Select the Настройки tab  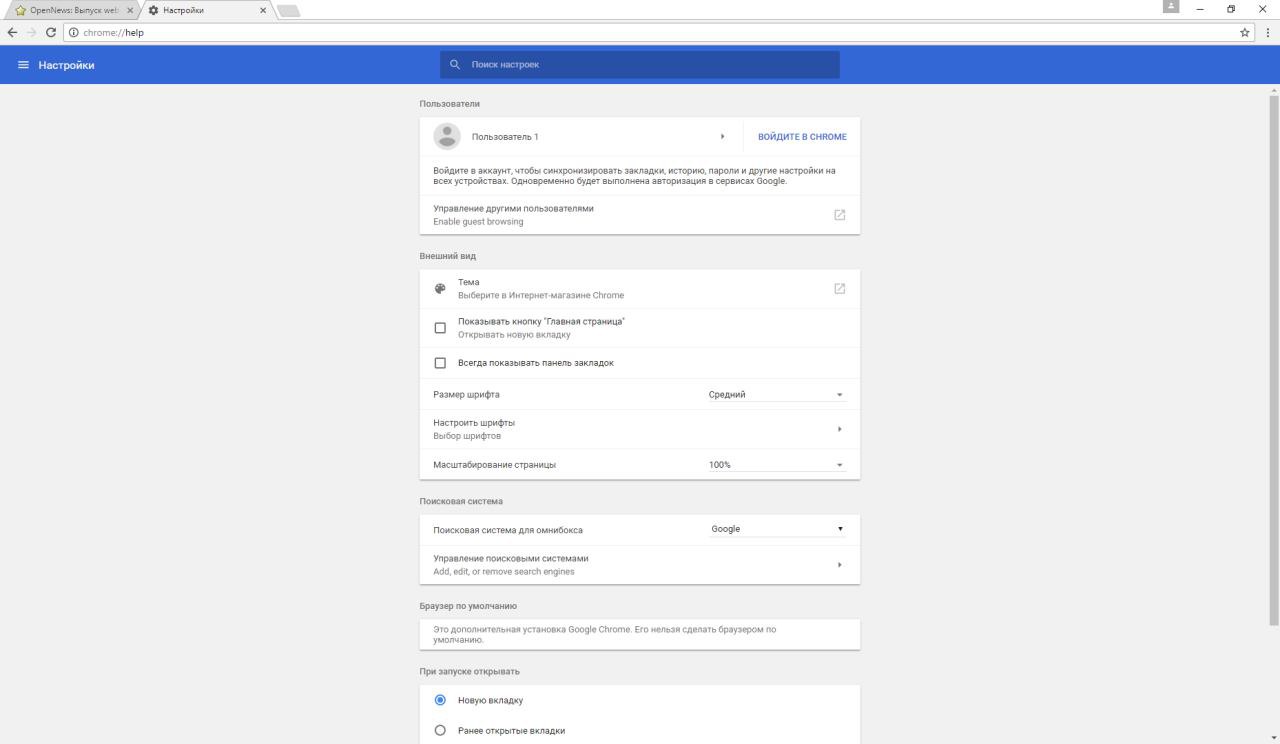(x=207, y=10)
